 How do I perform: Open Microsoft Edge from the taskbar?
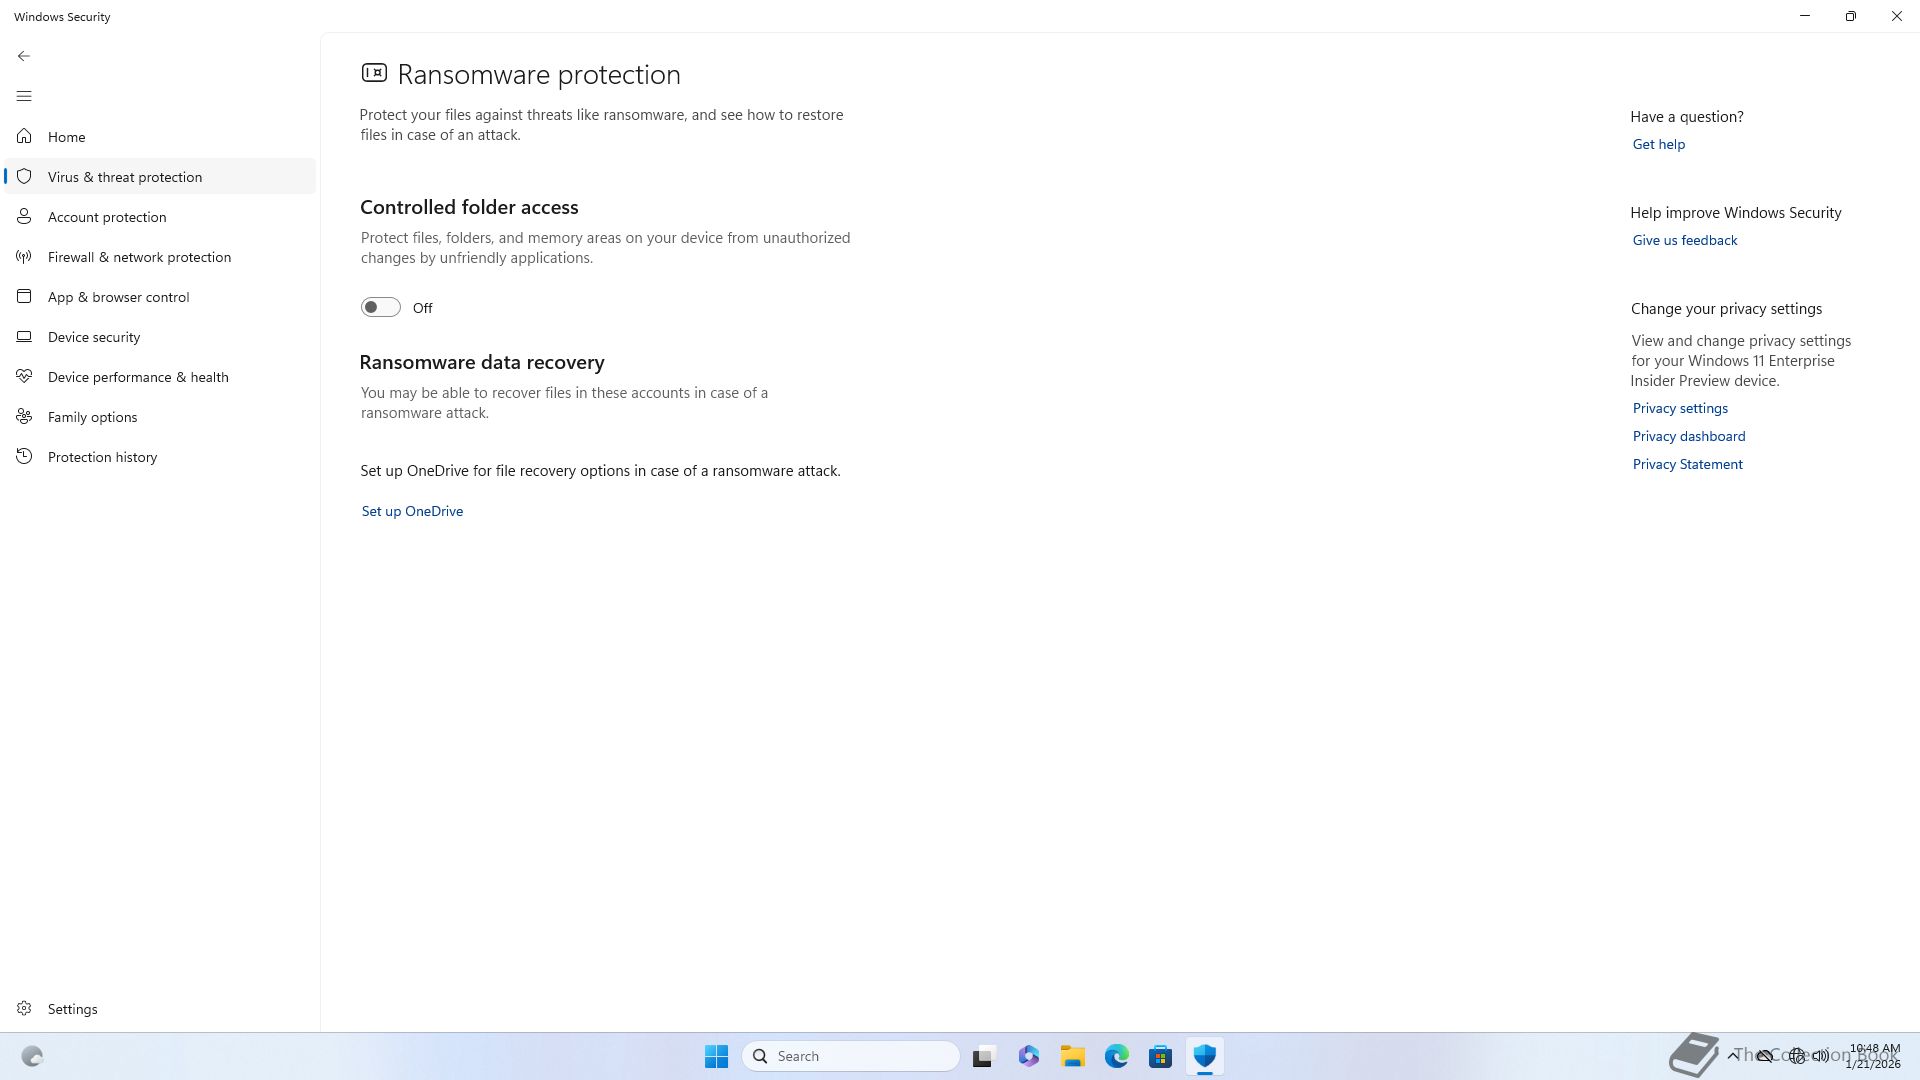[1116, 1056]
